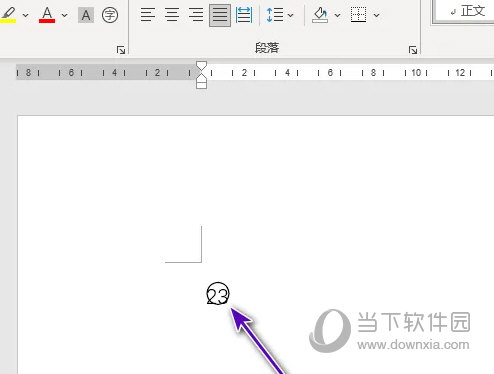Apply the yellow text highlight color
Viewport: 494px width, 374px height.
pyautogui.click(x=8, y=15)
